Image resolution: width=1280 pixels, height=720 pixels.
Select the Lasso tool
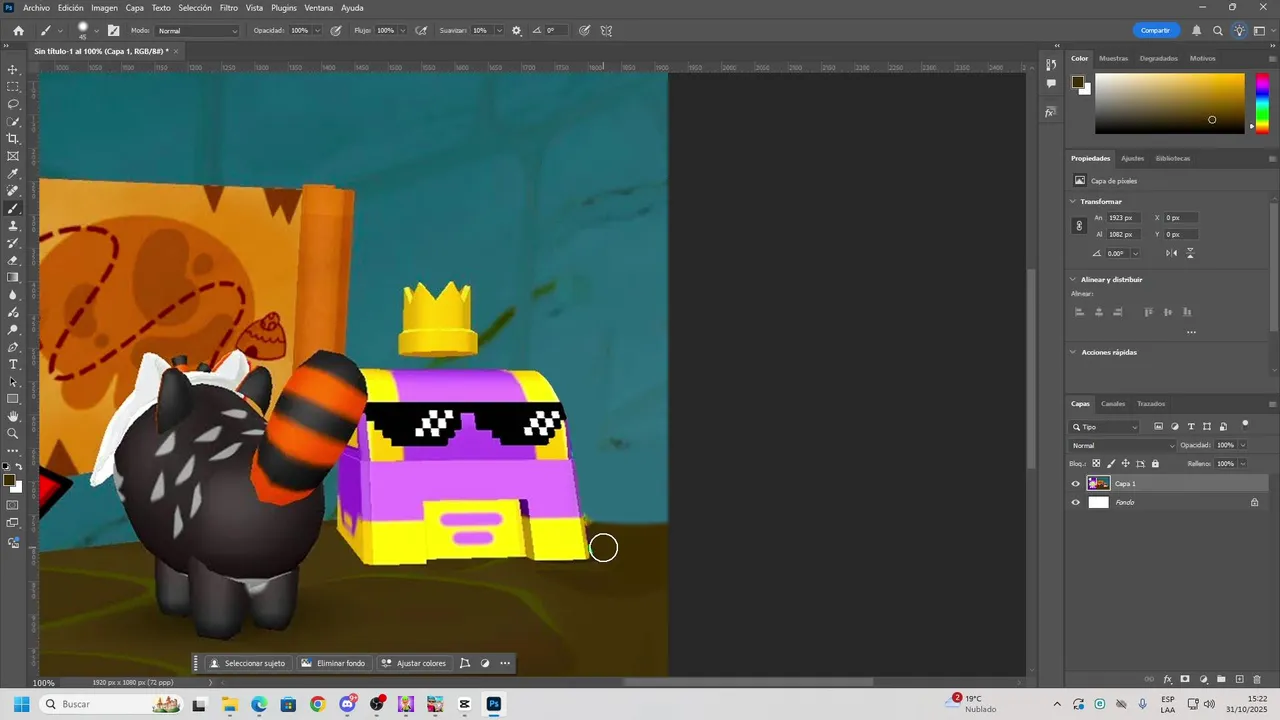[x=13, y=104]
